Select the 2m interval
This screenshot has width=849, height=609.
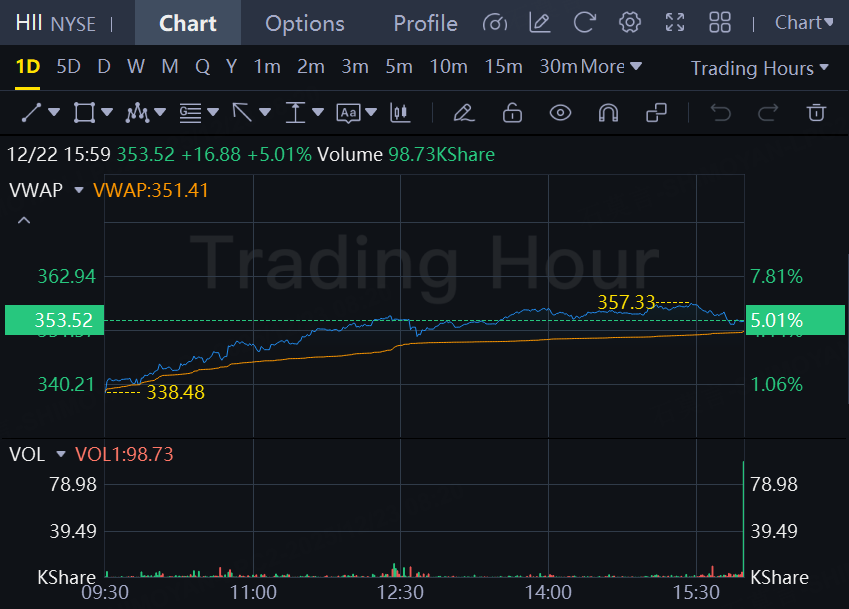coord(311,67)
